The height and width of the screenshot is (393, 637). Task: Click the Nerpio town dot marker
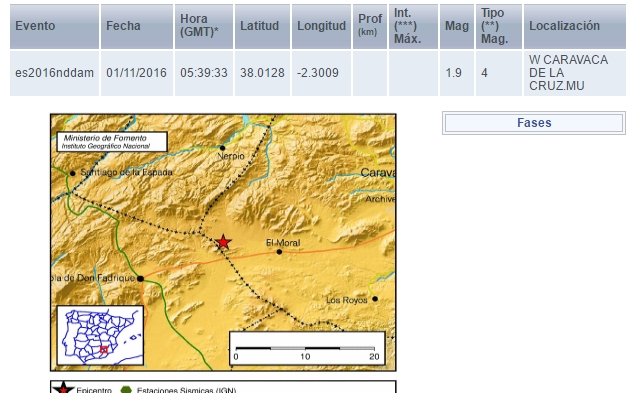point(222,148)
